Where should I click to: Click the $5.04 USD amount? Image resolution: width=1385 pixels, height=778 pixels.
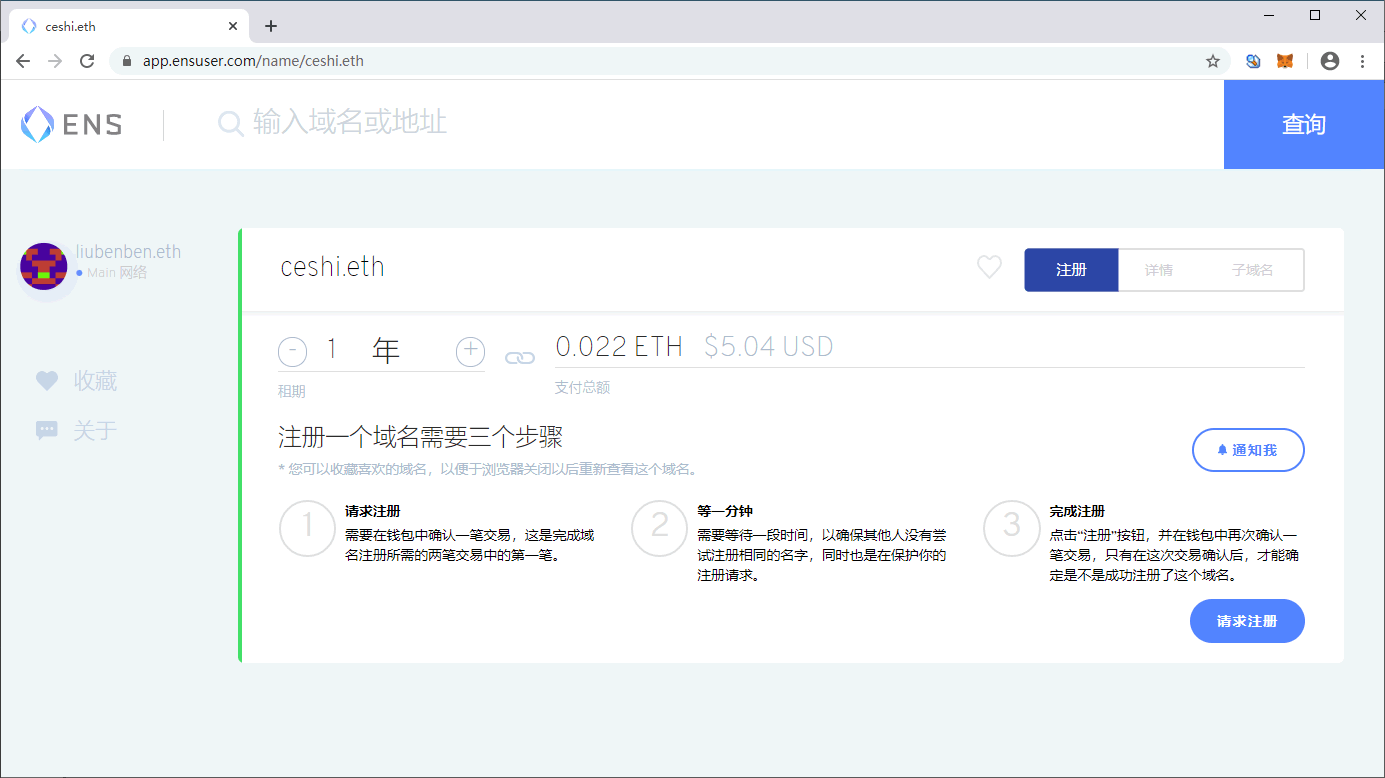(x=768, y=347)
